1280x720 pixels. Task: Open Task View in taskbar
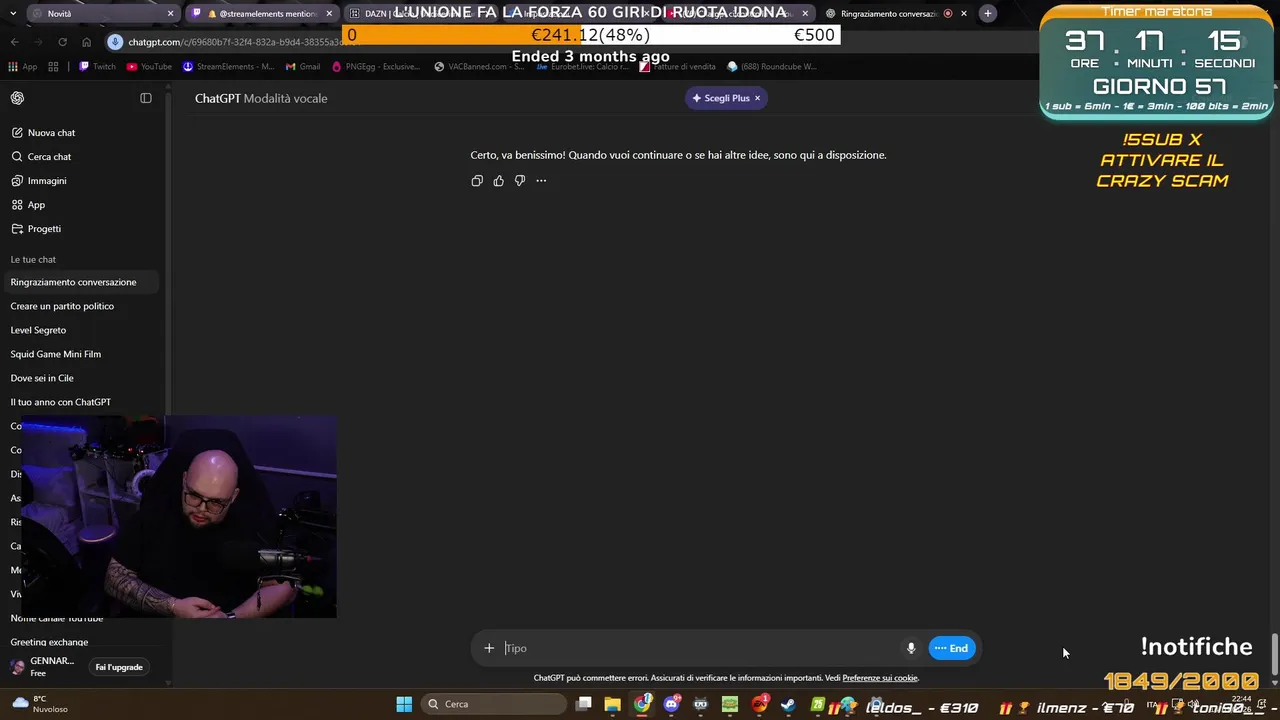tap(584, 704)
